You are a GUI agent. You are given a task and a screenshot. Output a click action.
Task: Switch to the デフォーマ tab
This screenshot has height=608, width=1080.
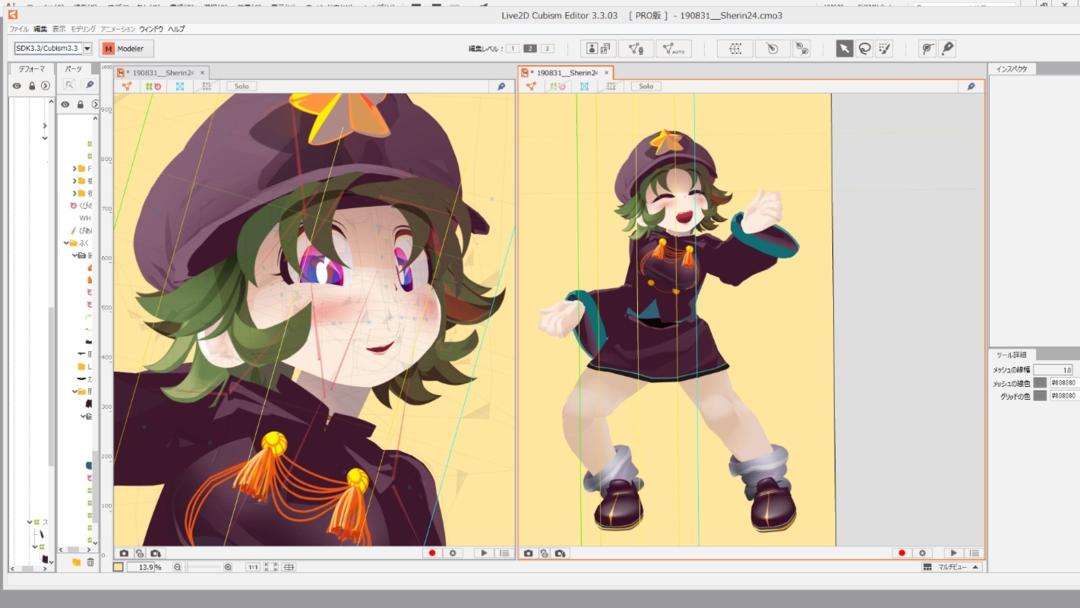32,69
